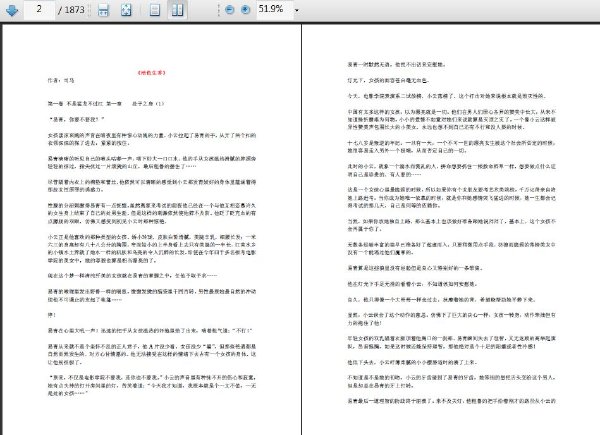Viewport: 600px width, 435px height.
Task: Click the fit-whole-page icon with arrows
Action: [x=126, y=10]
